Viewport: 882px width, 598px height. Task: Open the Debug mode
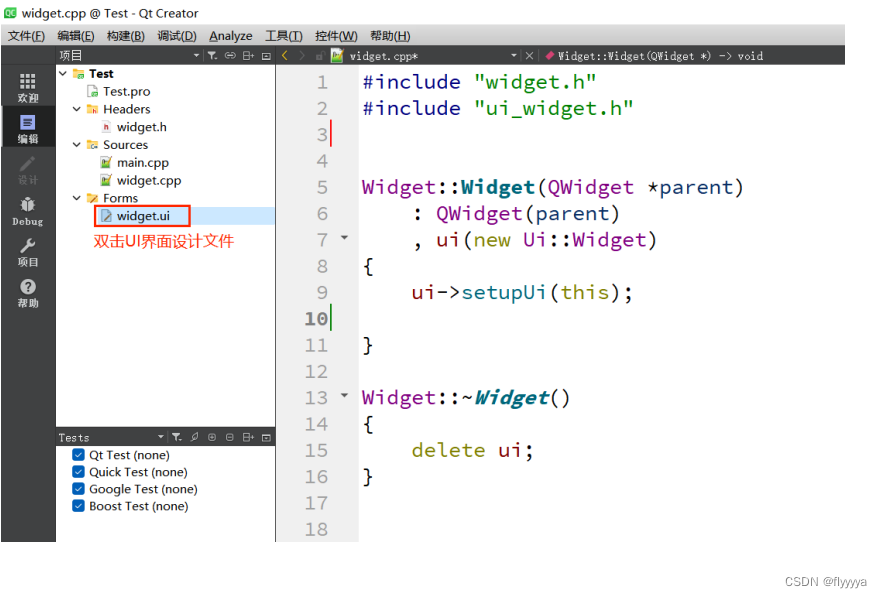[28, 211]
